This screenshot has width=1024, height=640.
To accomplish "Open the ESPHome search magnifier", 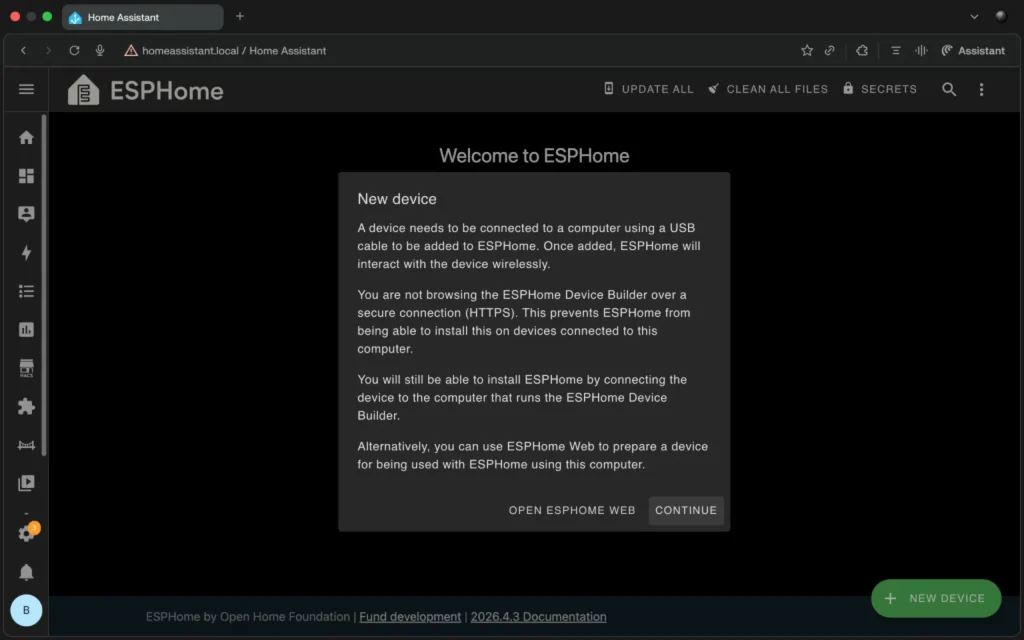I will 949,89.
